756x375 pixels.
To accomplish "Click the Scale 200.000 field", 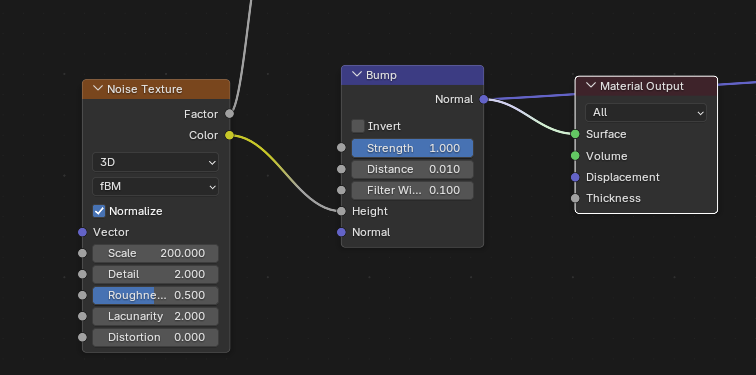I will 155,253.
